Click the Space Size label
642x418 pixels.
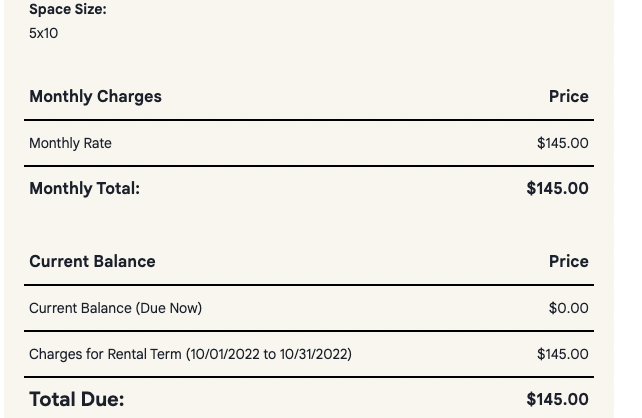[x=67, y=10]
